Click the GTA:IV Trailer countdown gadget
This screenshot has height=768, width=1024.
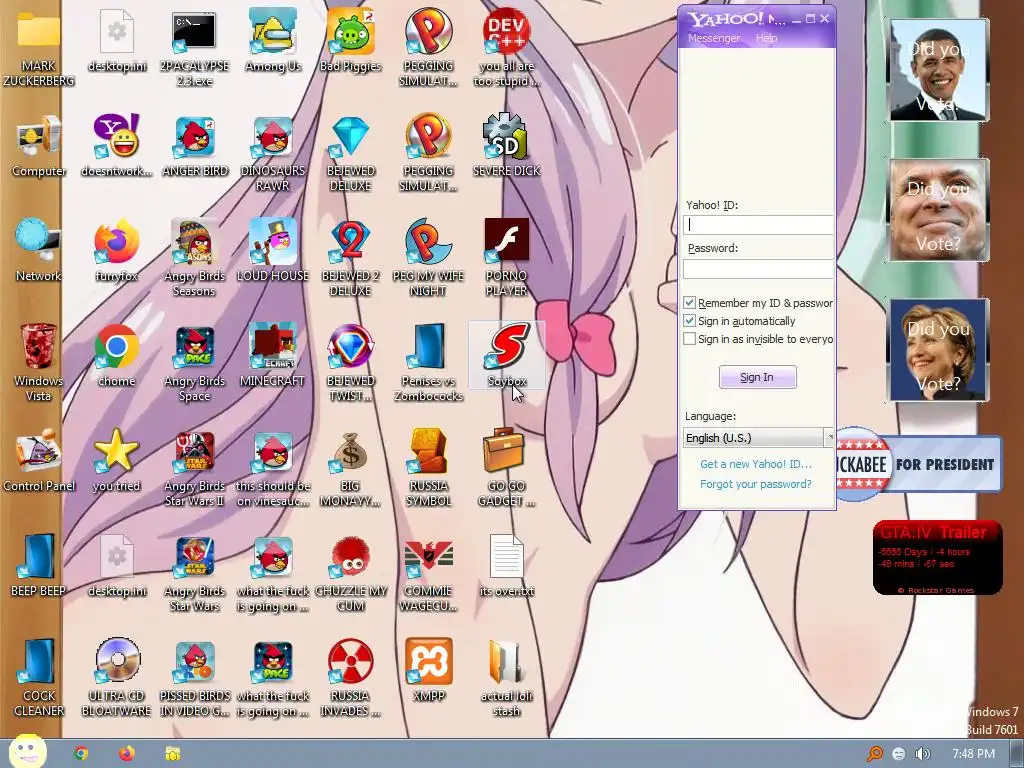pyautogui.click(x=937, y=558)
